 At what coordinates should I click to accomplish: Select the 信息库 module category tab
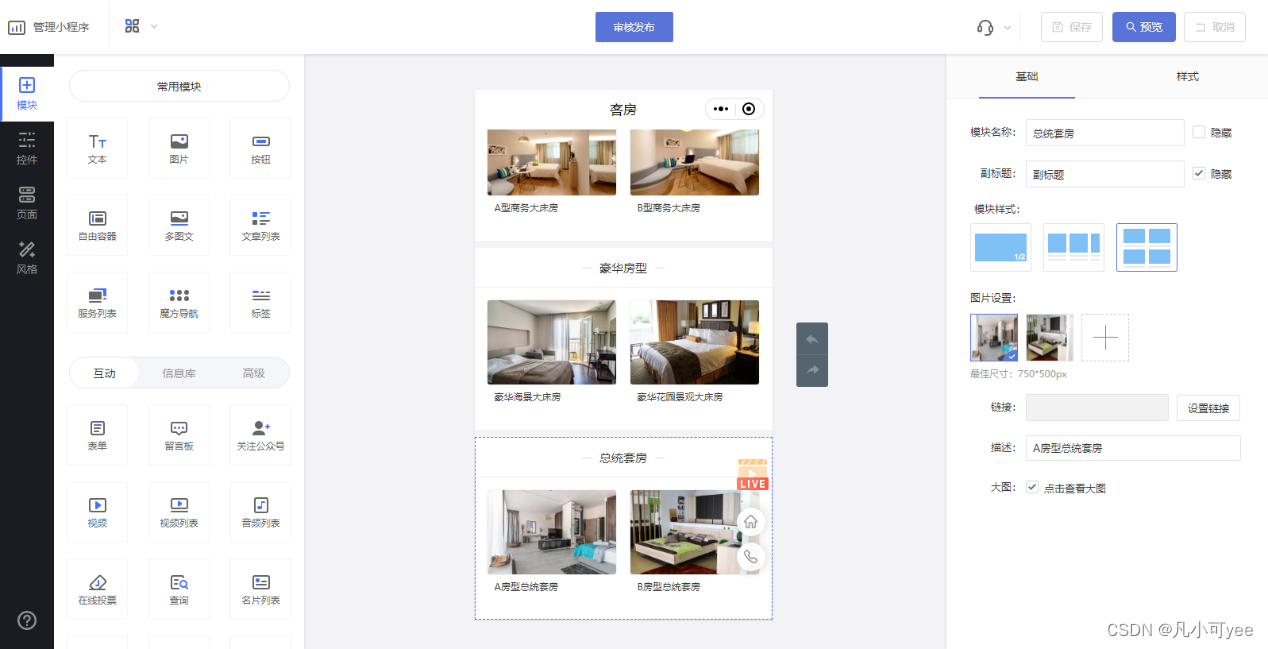[x=179, y=373]
